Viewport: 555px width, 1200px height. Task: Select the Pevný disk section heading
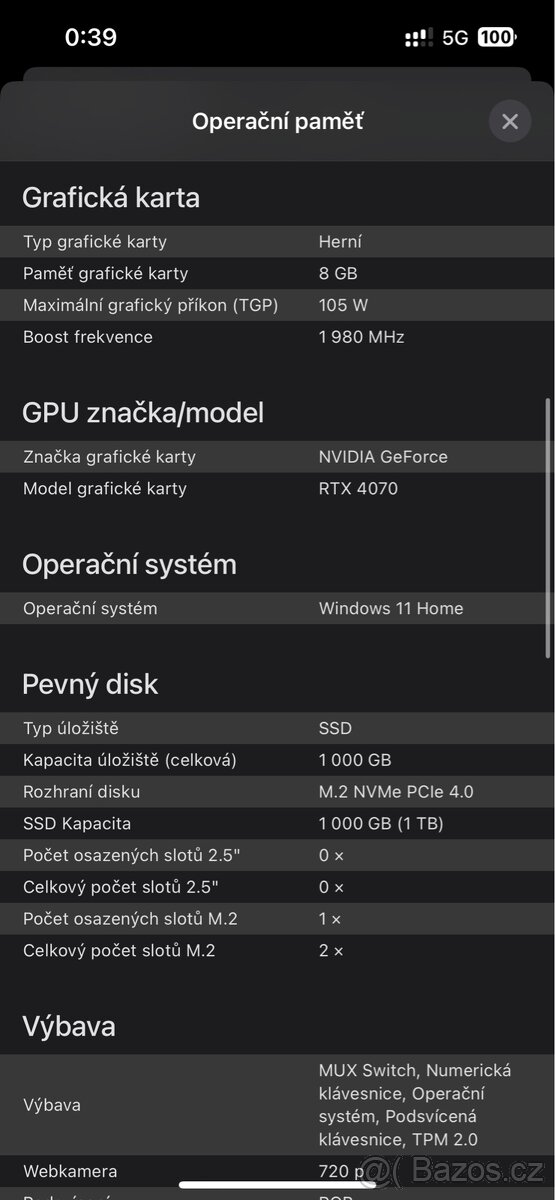coord(90,684)
